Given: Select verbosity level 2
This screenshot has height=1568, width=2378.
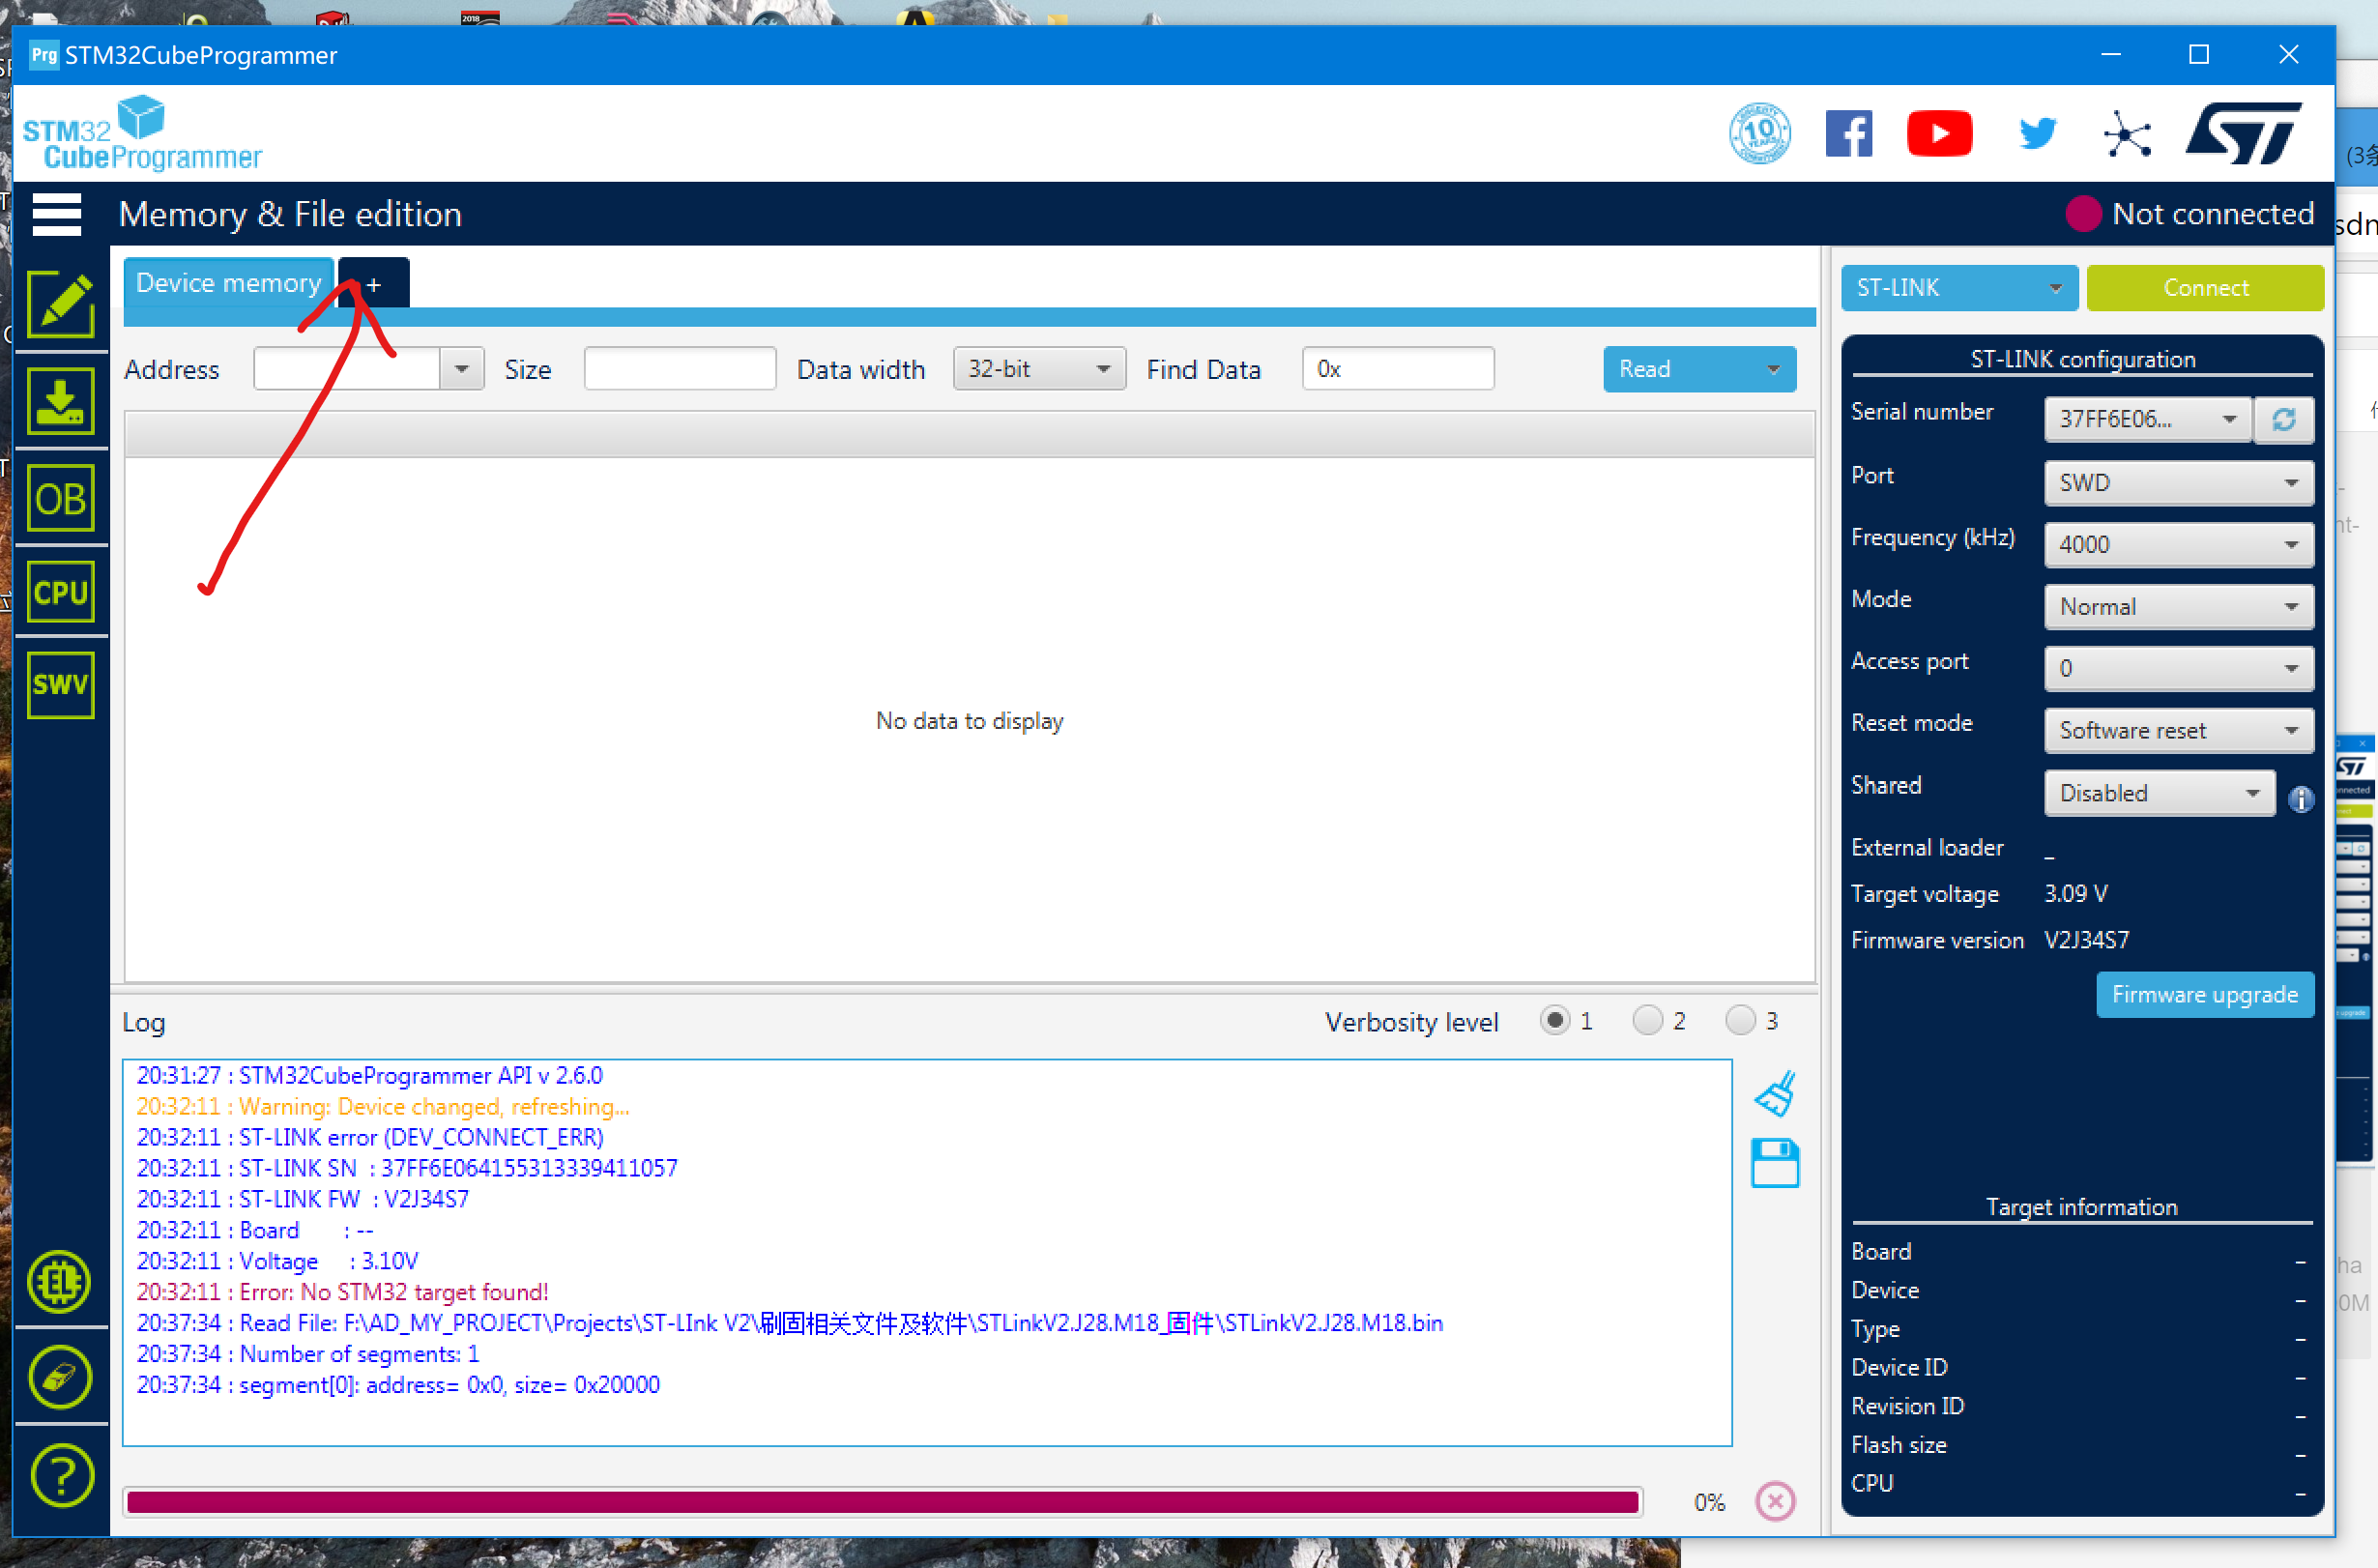Looking at the screenshot, I should (1647, 1020).
